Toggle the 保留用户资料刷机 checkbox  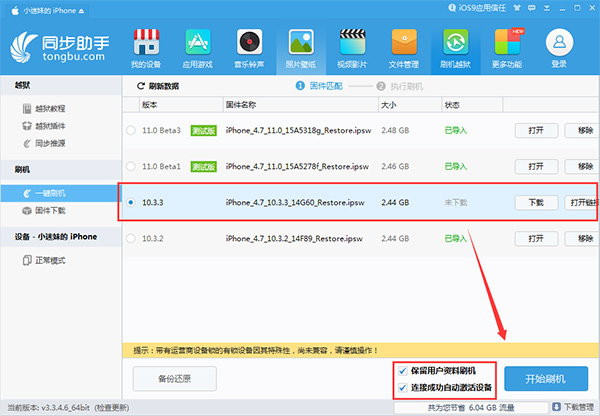(x=403, y=371)
